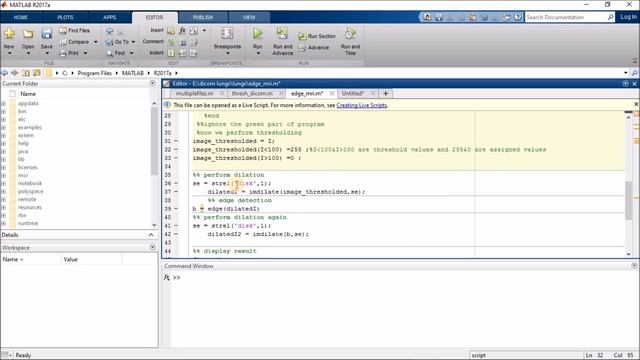The image size is (640, 360).
Task: Toggle breakpoint dash on line 39
Action: [176, 209]
